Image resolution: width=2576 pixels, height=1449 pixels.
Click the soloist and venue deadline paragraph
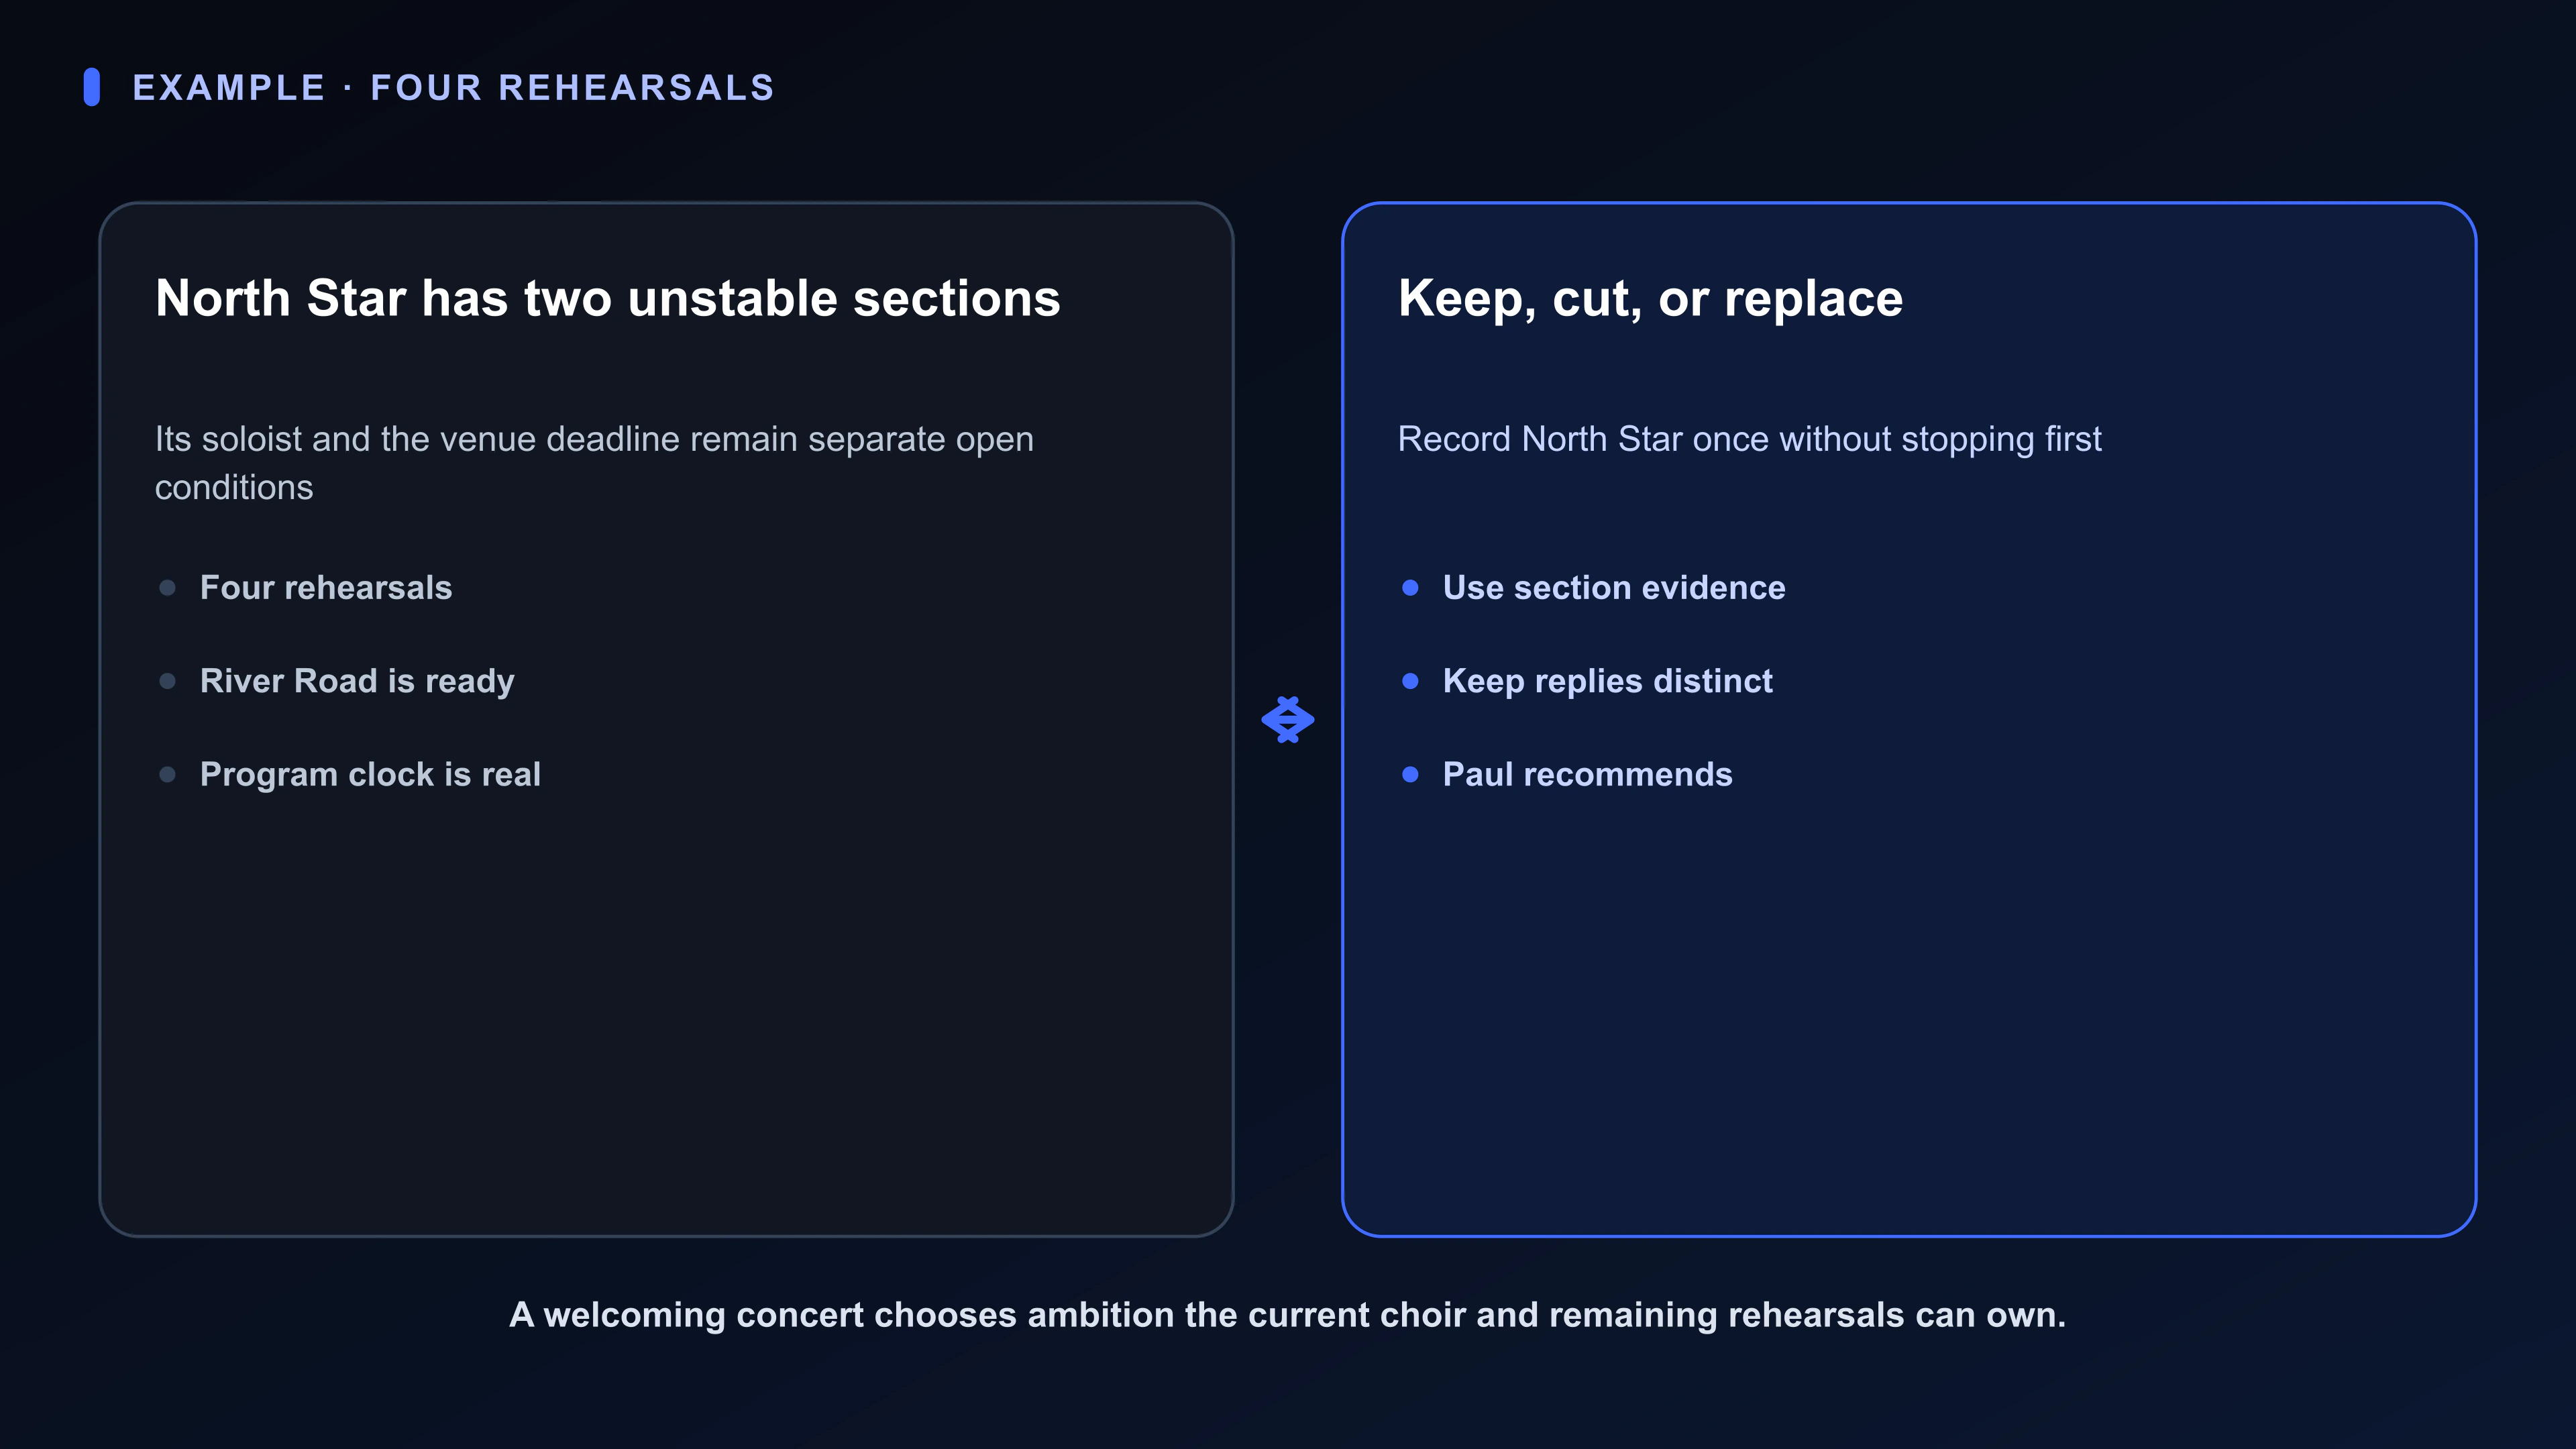[x=594, y=463]
